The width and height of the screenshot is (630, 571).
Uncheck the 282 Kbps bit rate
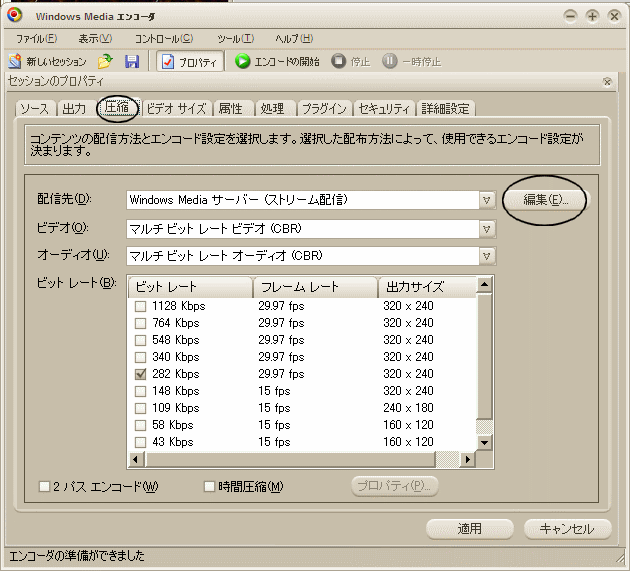click(141, 374)
